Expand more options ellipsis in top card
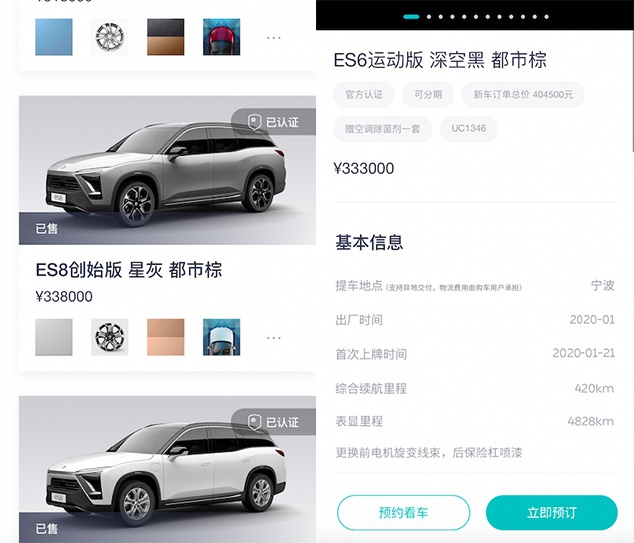 [274, 38]
